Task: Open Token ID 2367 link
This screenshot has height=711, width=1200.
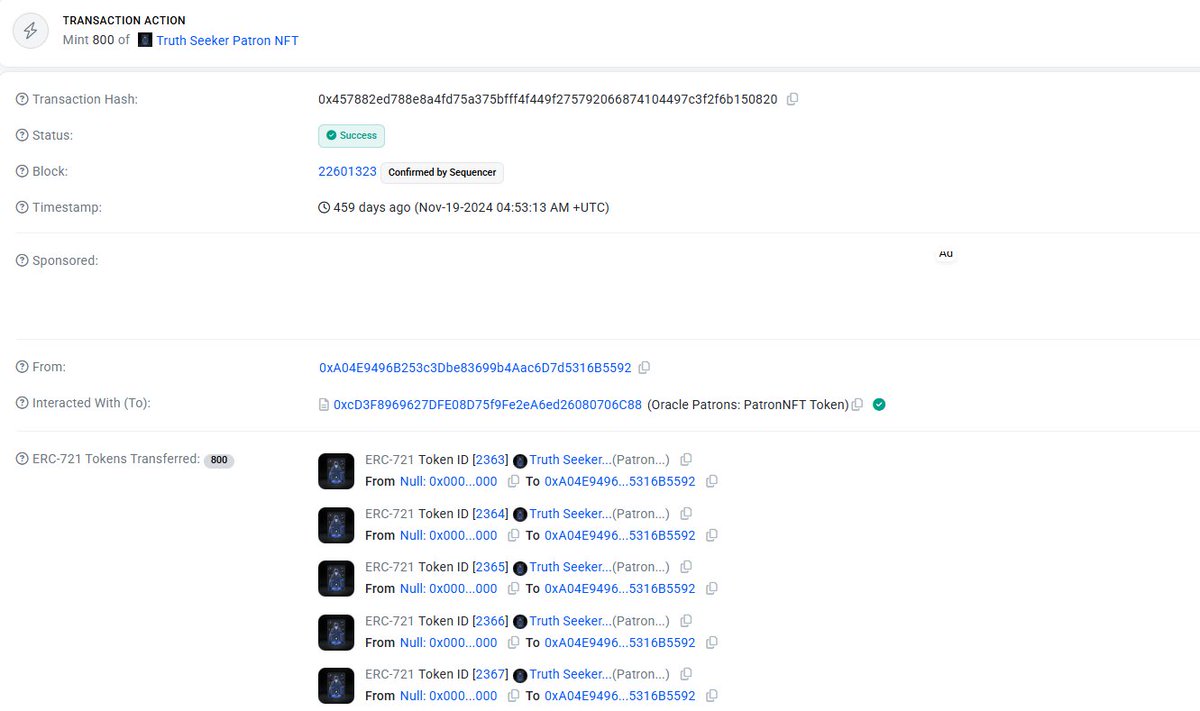Action: point(490,674)
